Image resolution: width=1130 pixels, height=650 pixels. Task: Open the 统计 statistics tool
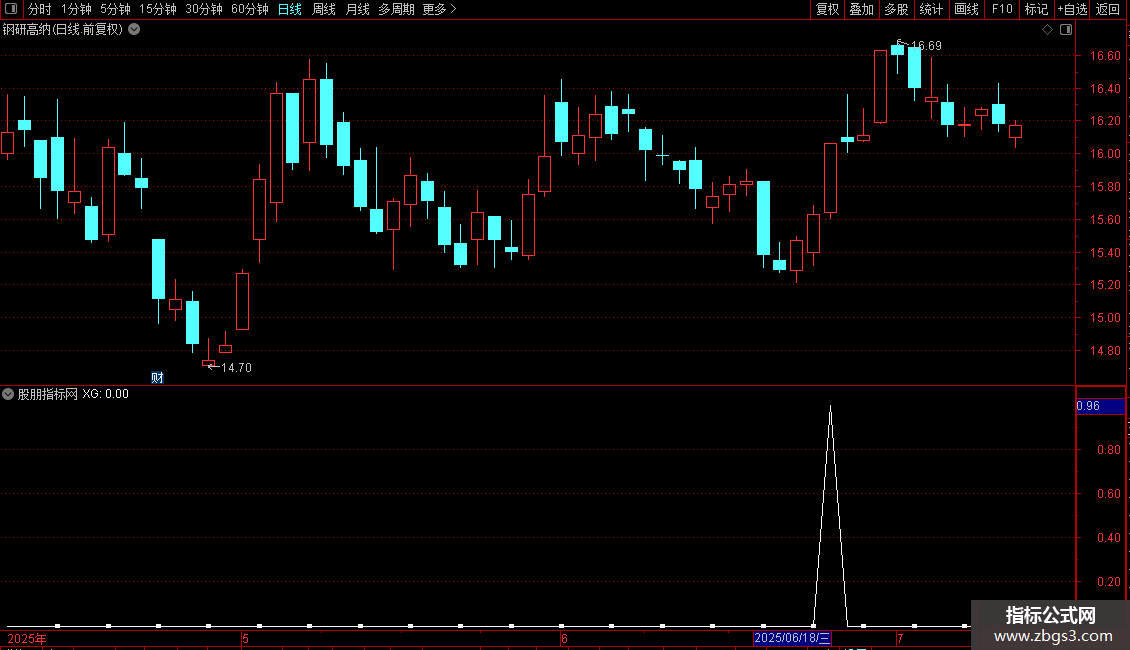[x=931, y=9]
